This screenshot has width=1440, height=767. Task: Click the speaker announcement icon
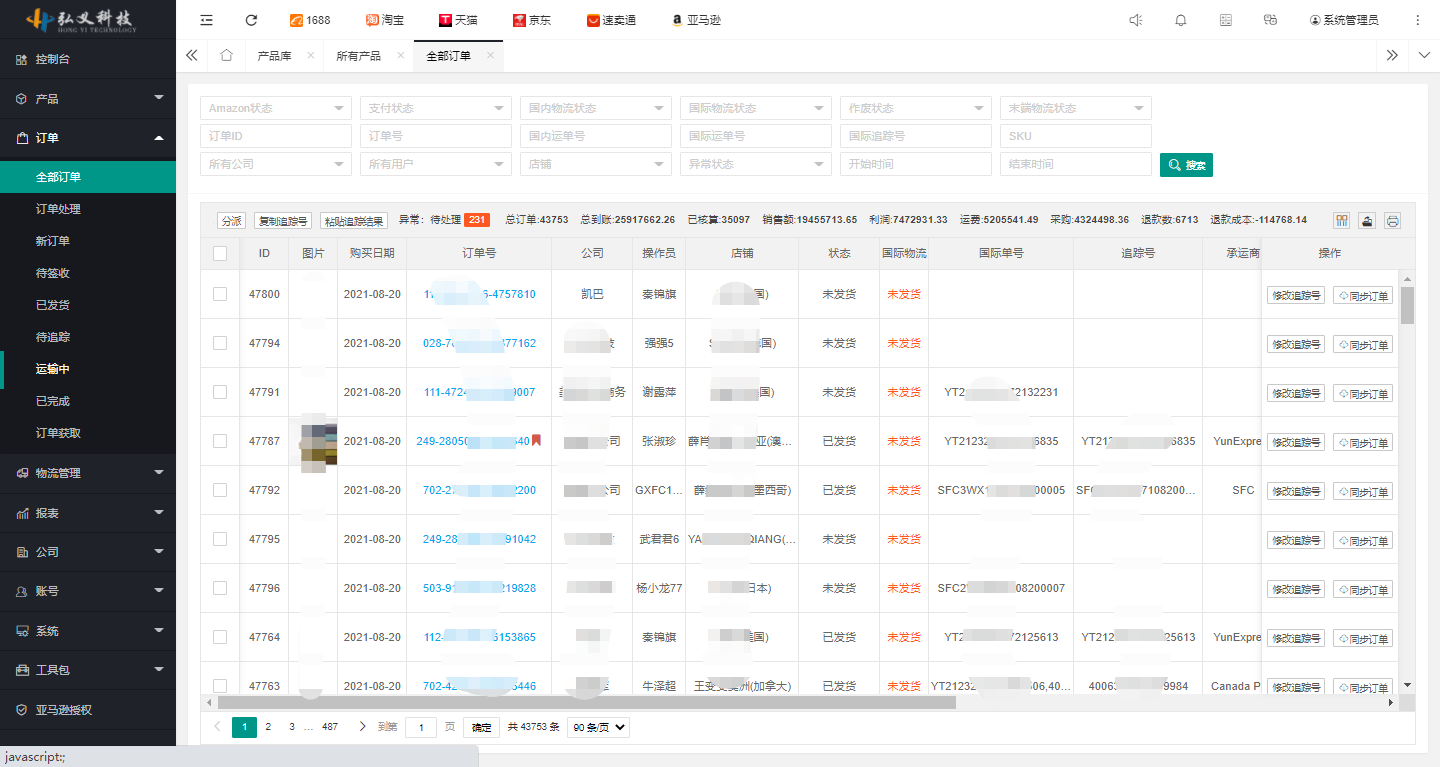pos(1135,20)
